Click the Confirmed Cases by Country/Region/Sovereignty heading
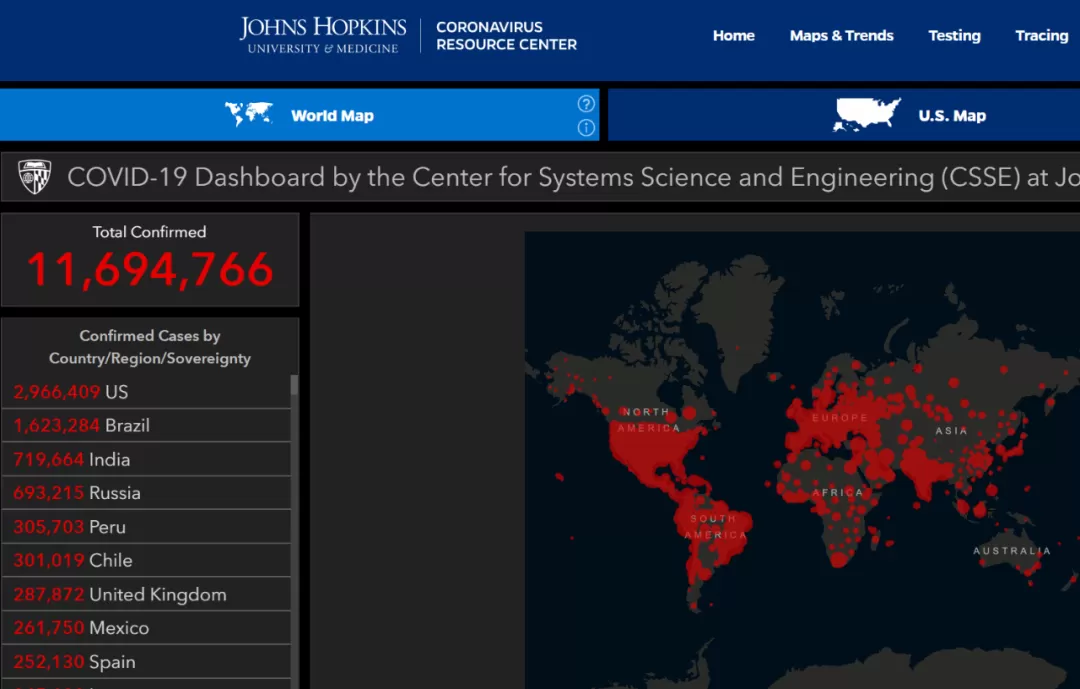The height and width of the screenshot is (689, 1080). point(149,347)
